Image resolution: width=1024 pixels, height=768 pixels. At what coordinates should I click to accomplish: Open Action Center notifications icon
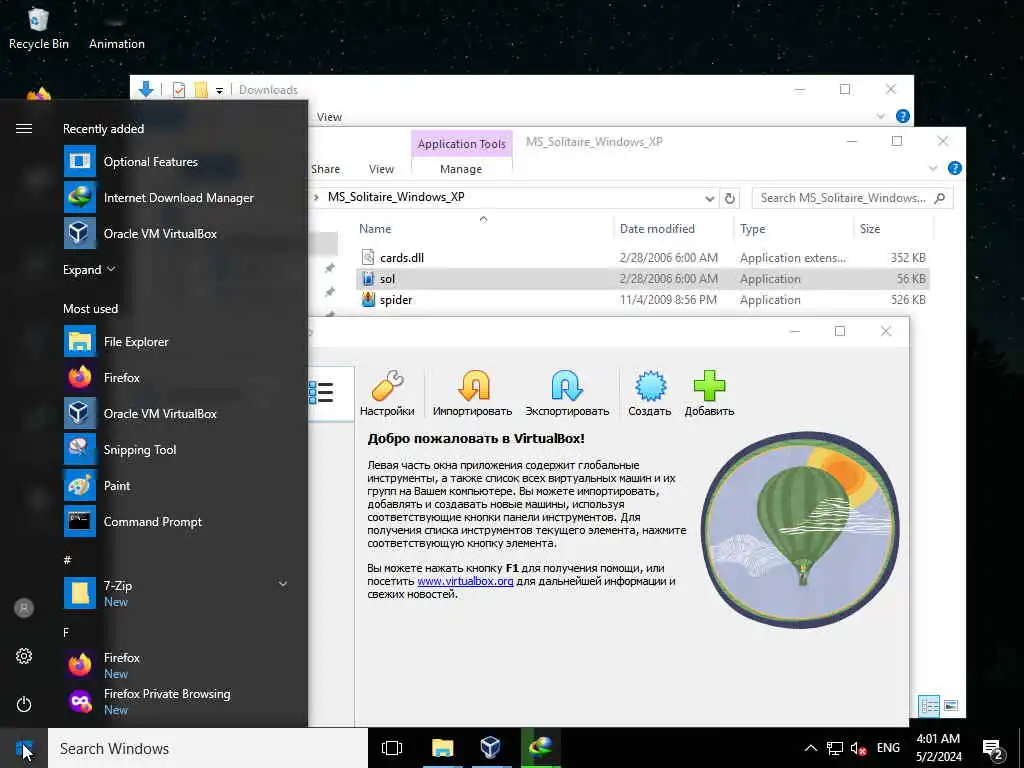993,748
